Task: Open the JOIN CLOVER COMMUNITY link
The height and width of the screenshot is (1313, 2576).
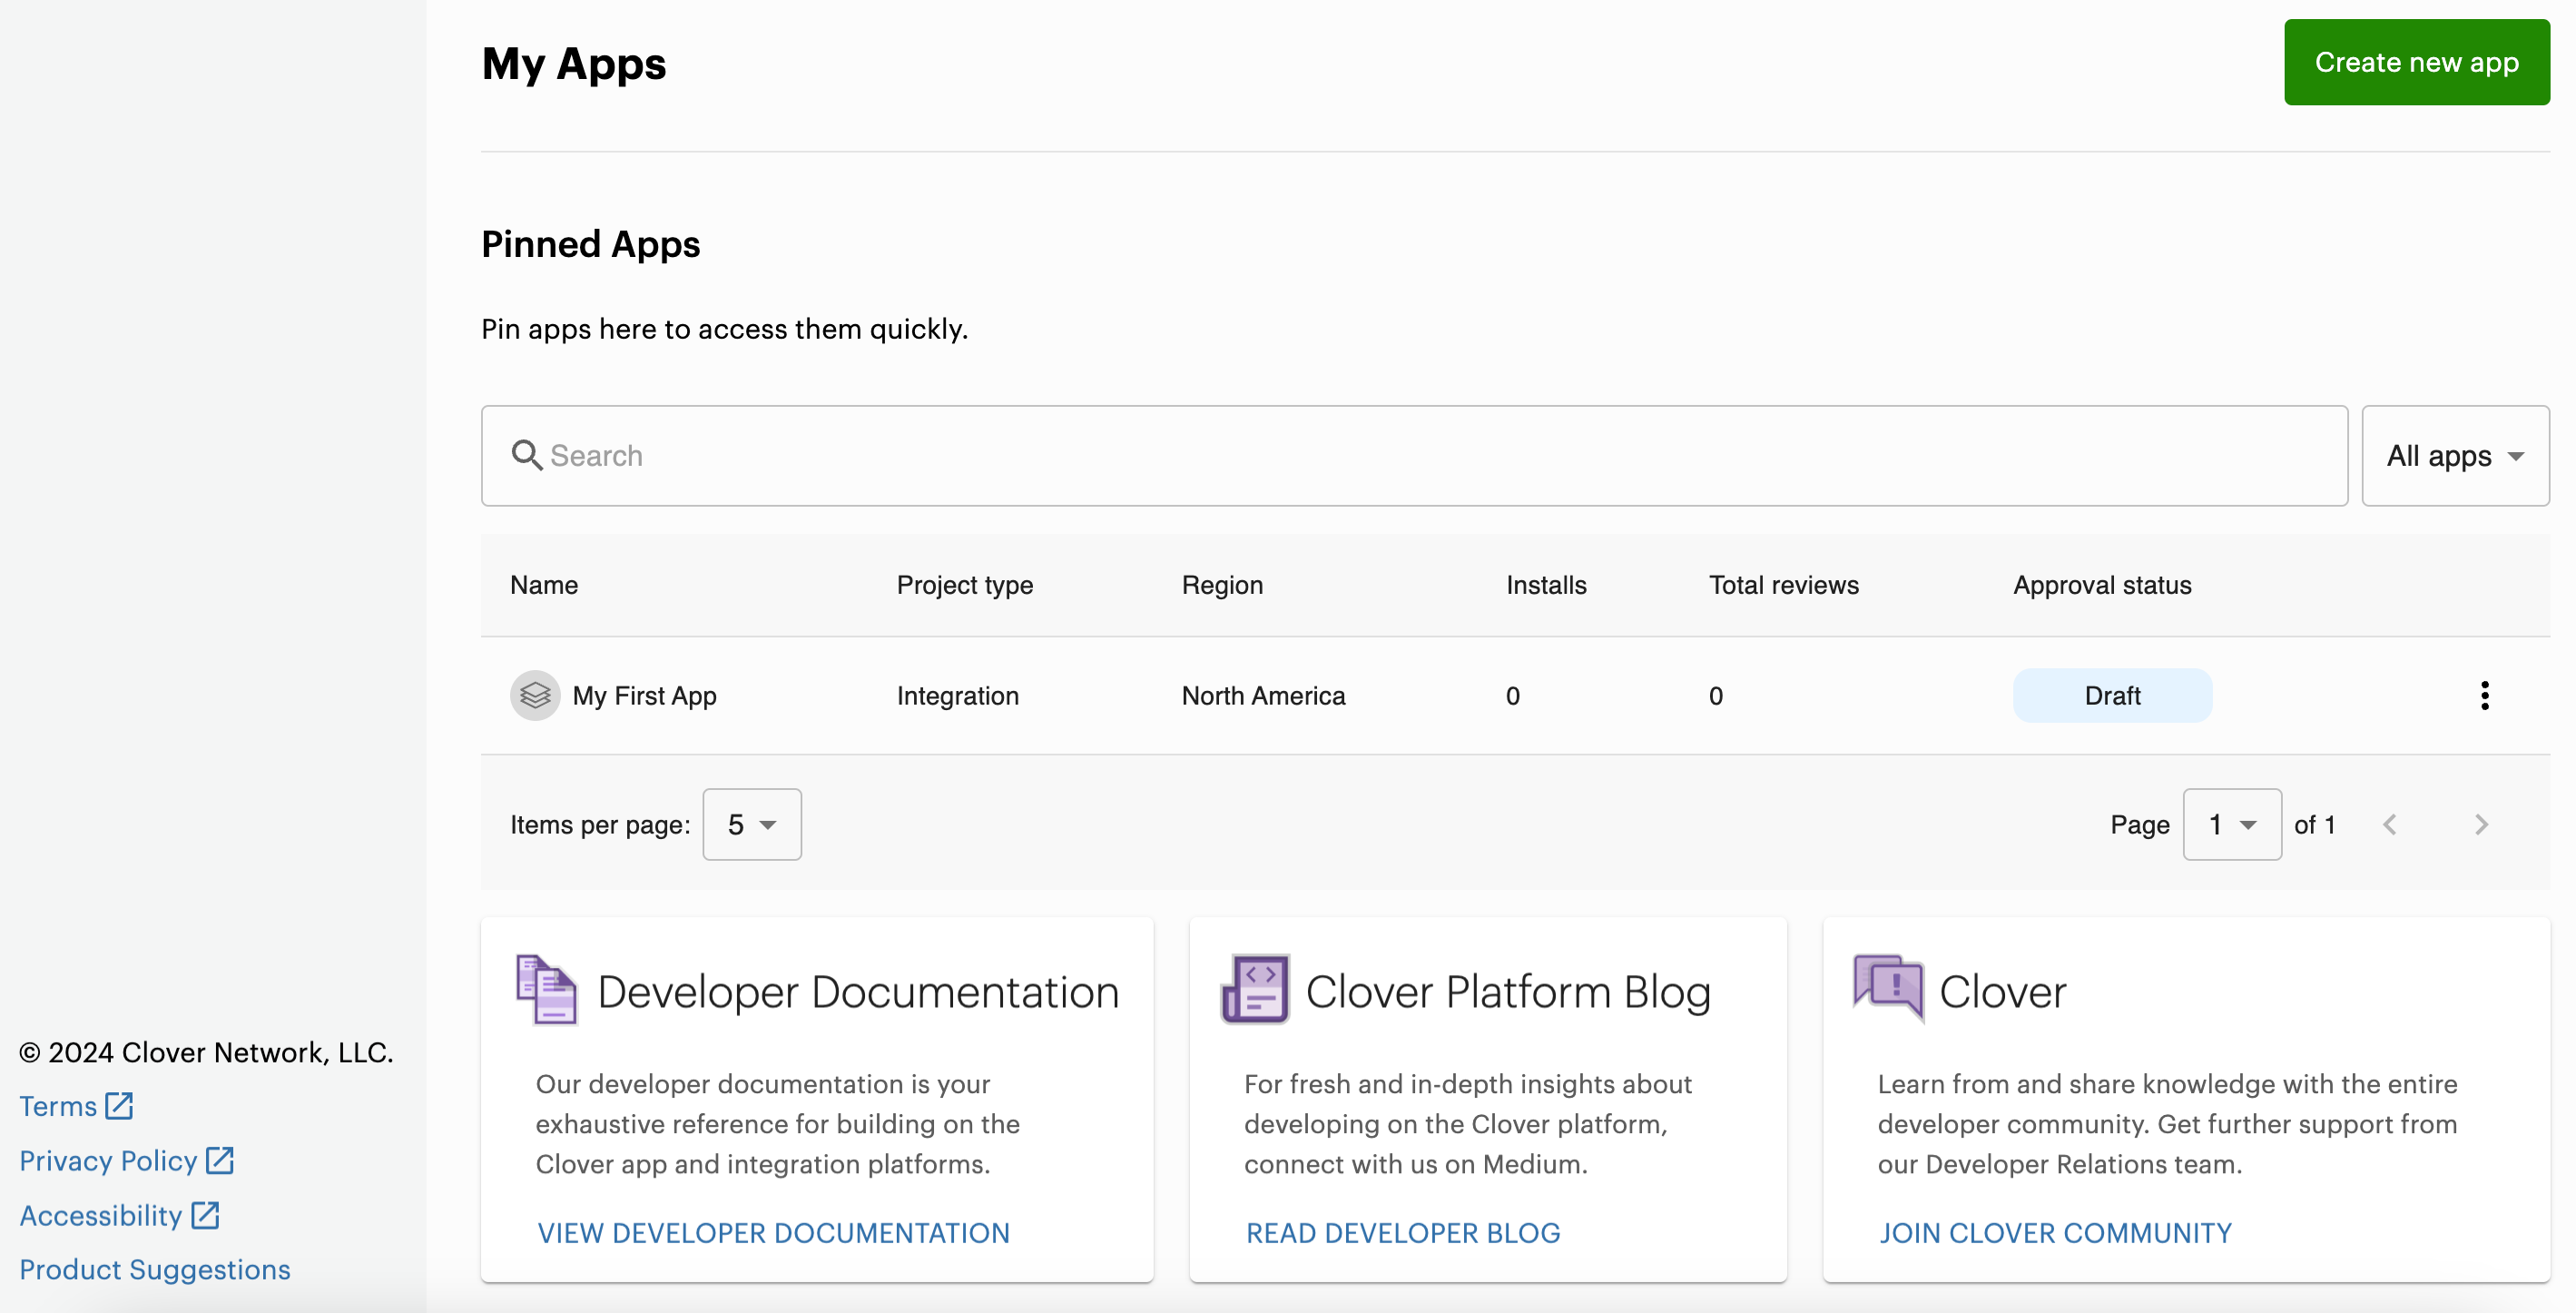Action: [2055, 1233]
